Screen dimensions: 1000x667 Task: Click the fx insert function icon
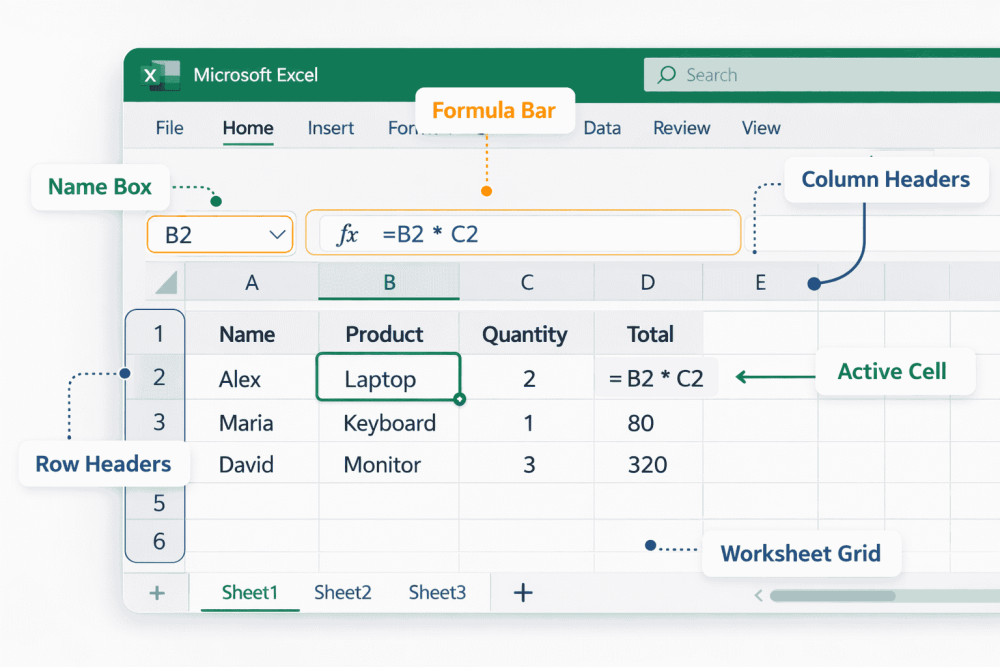point(347,233)
